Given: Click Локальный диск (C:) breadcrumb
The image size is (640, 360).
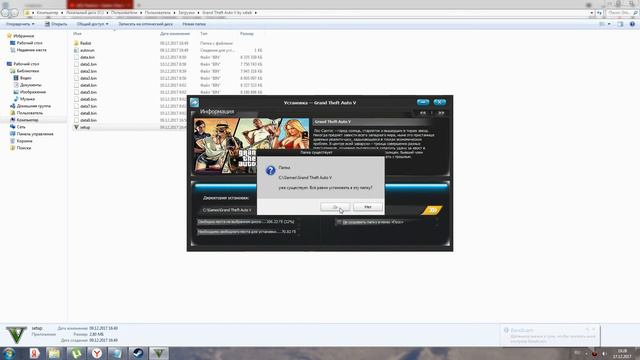Looking at the screenshot, I should point(85,13).
